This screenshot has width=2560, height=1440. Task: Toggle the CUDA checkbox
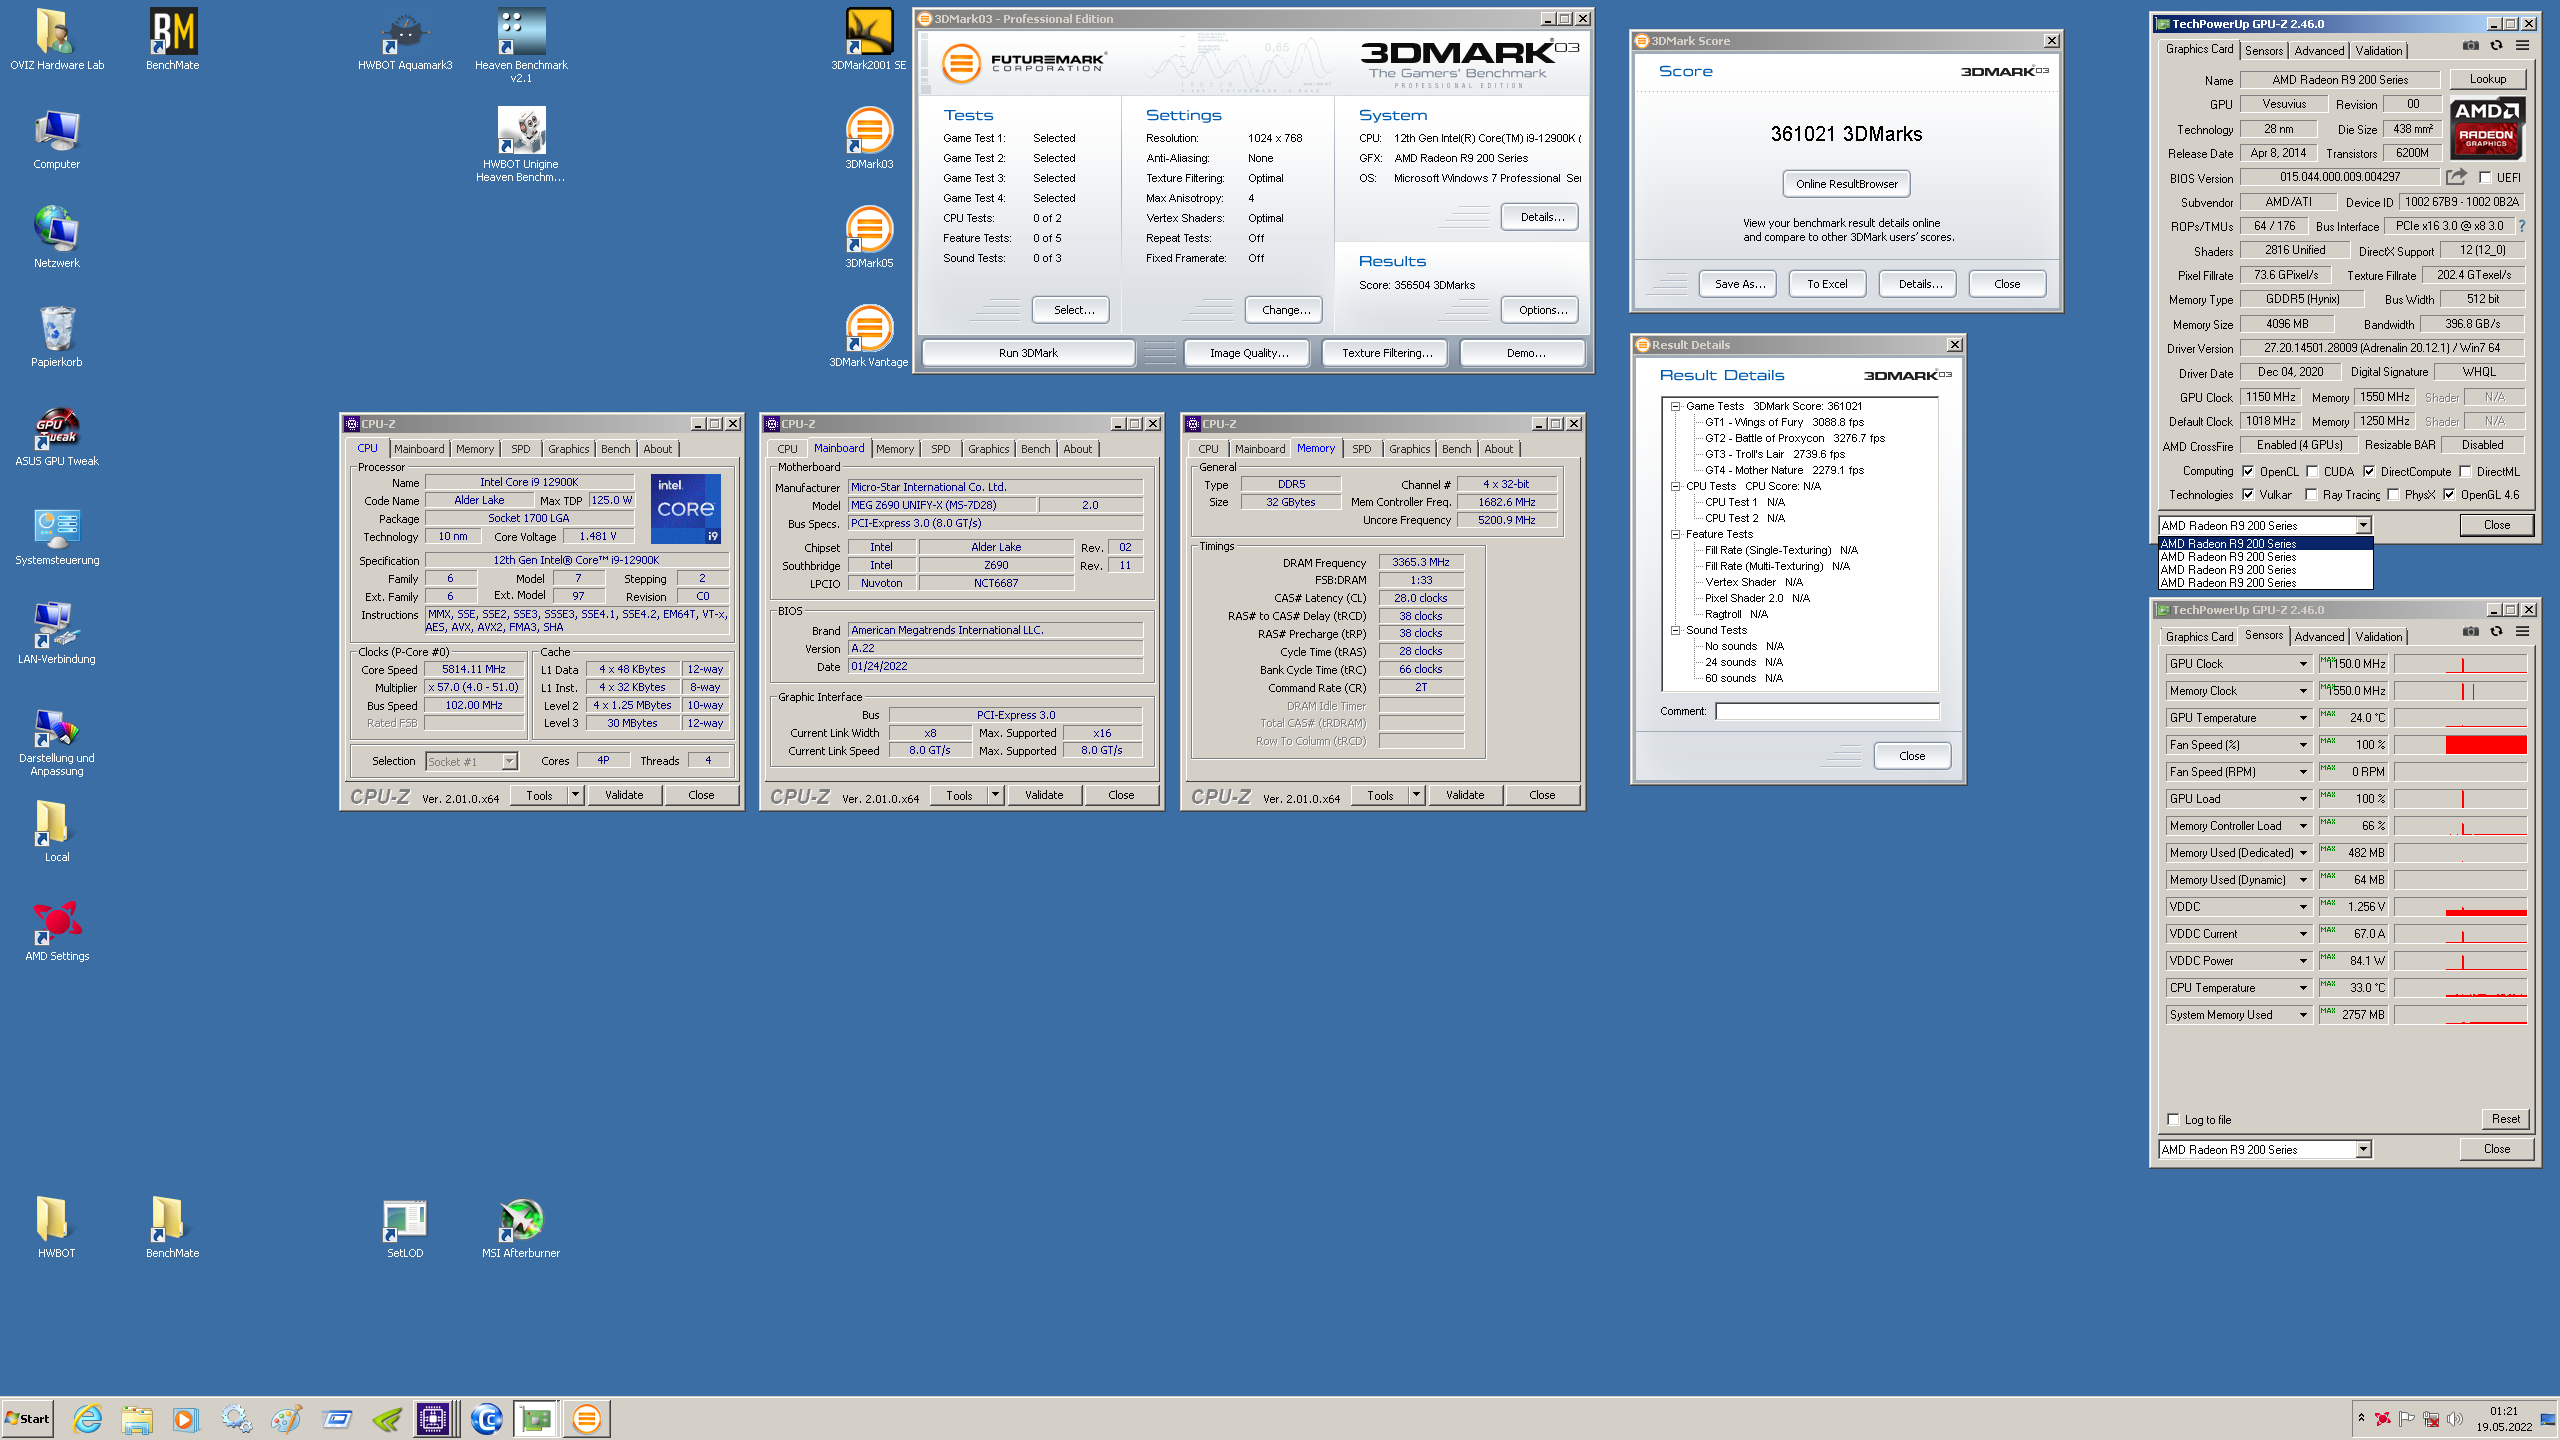point(2312,471)
